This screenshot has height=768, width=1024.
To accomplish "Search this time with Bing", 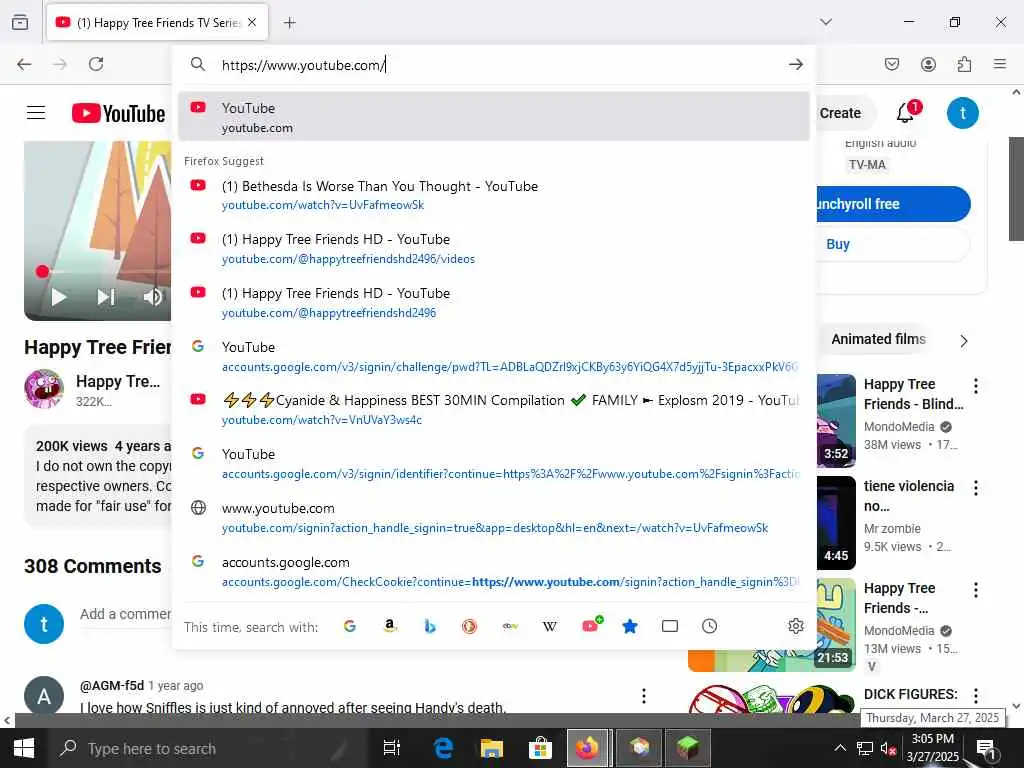I will [430, 626].
